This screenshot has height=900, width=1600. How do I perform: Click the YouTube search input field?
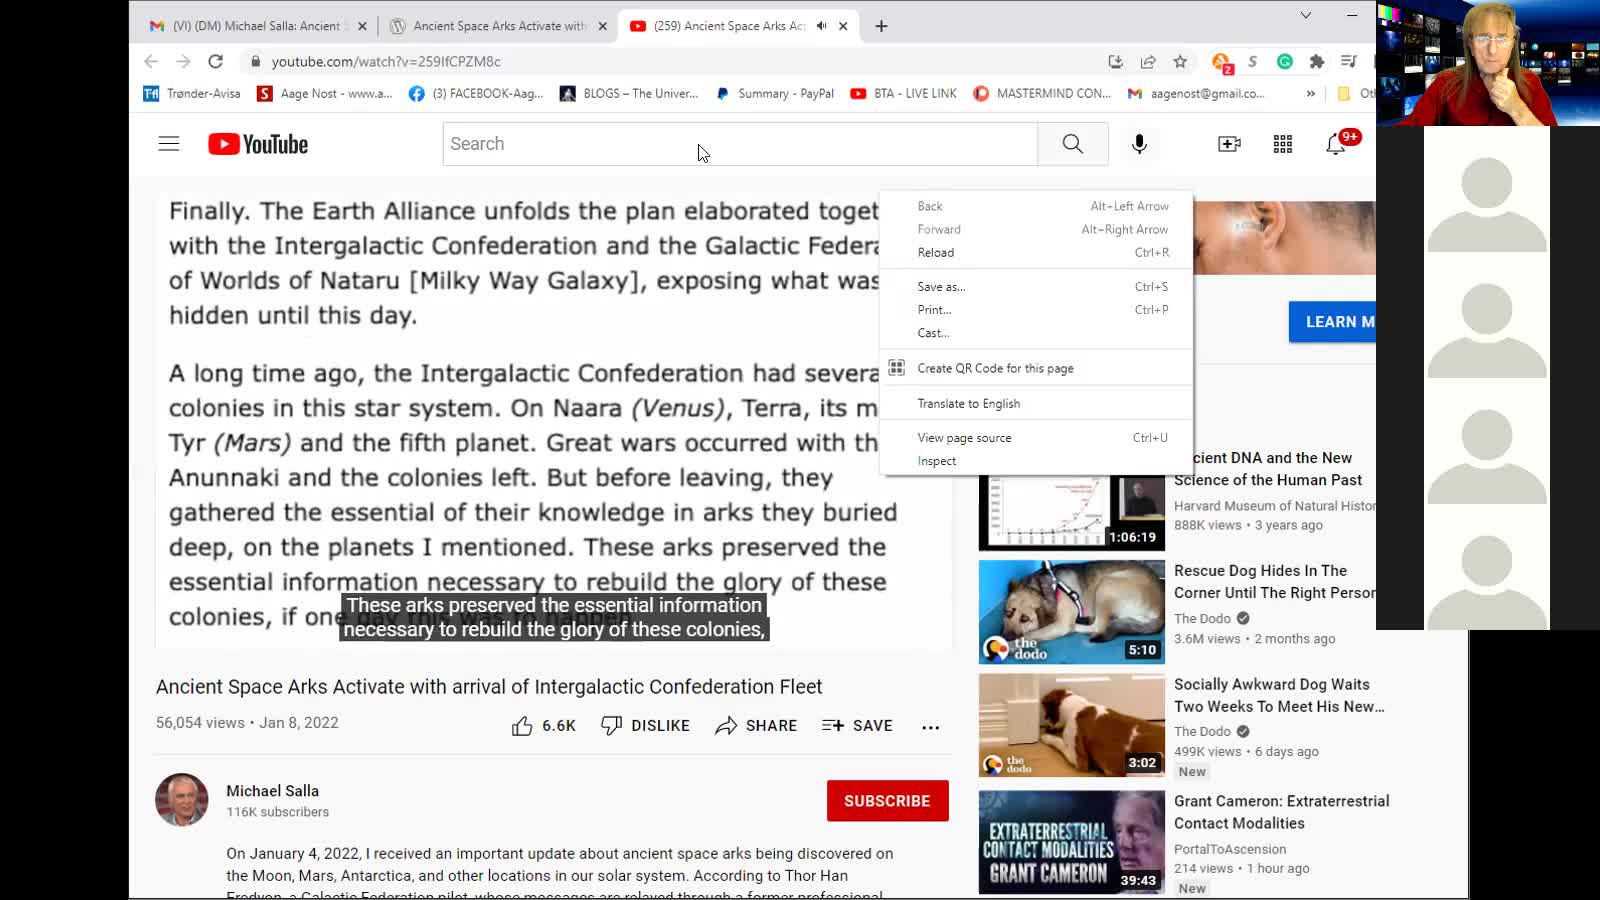740,144
